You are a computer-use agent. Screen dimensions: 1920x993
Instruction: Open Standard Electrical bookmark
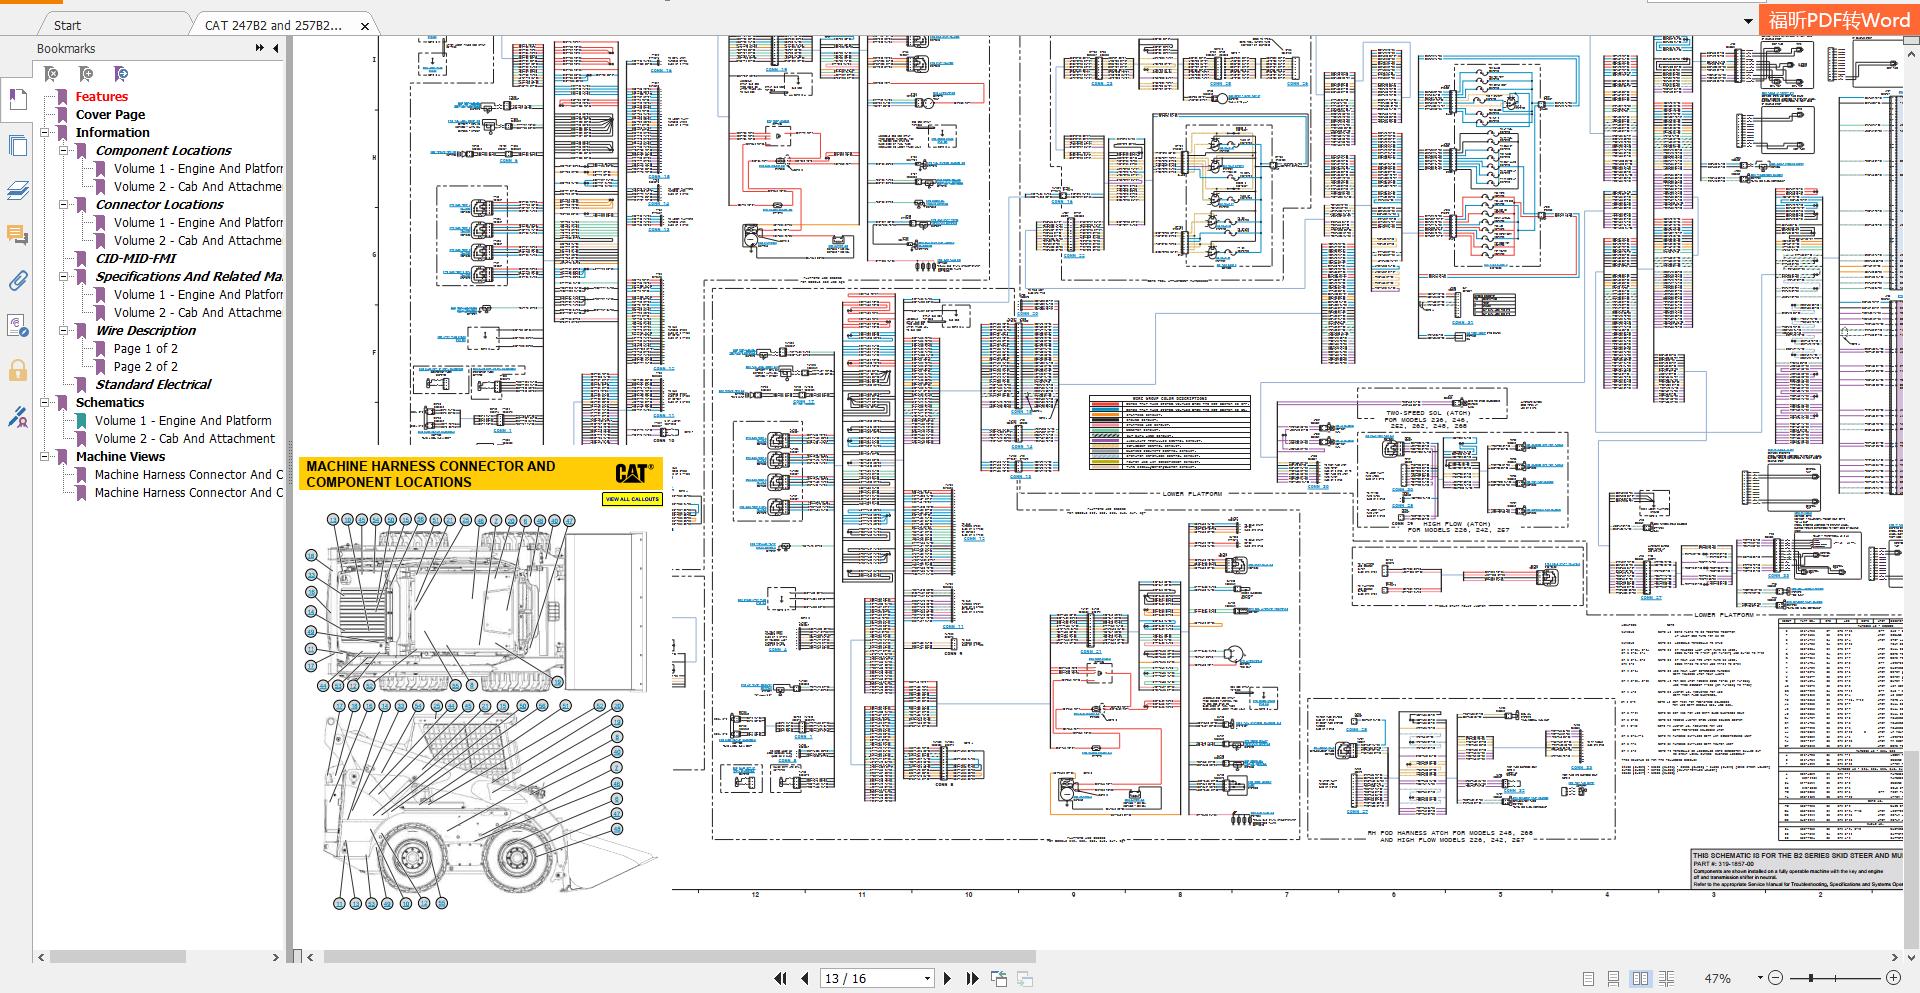(x=153, y=385)
